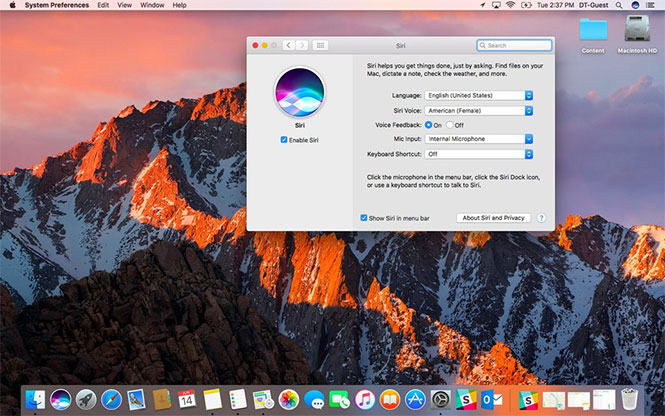Click the Show All grid icon in toolbar
The image size is (665, 416).
320,45
